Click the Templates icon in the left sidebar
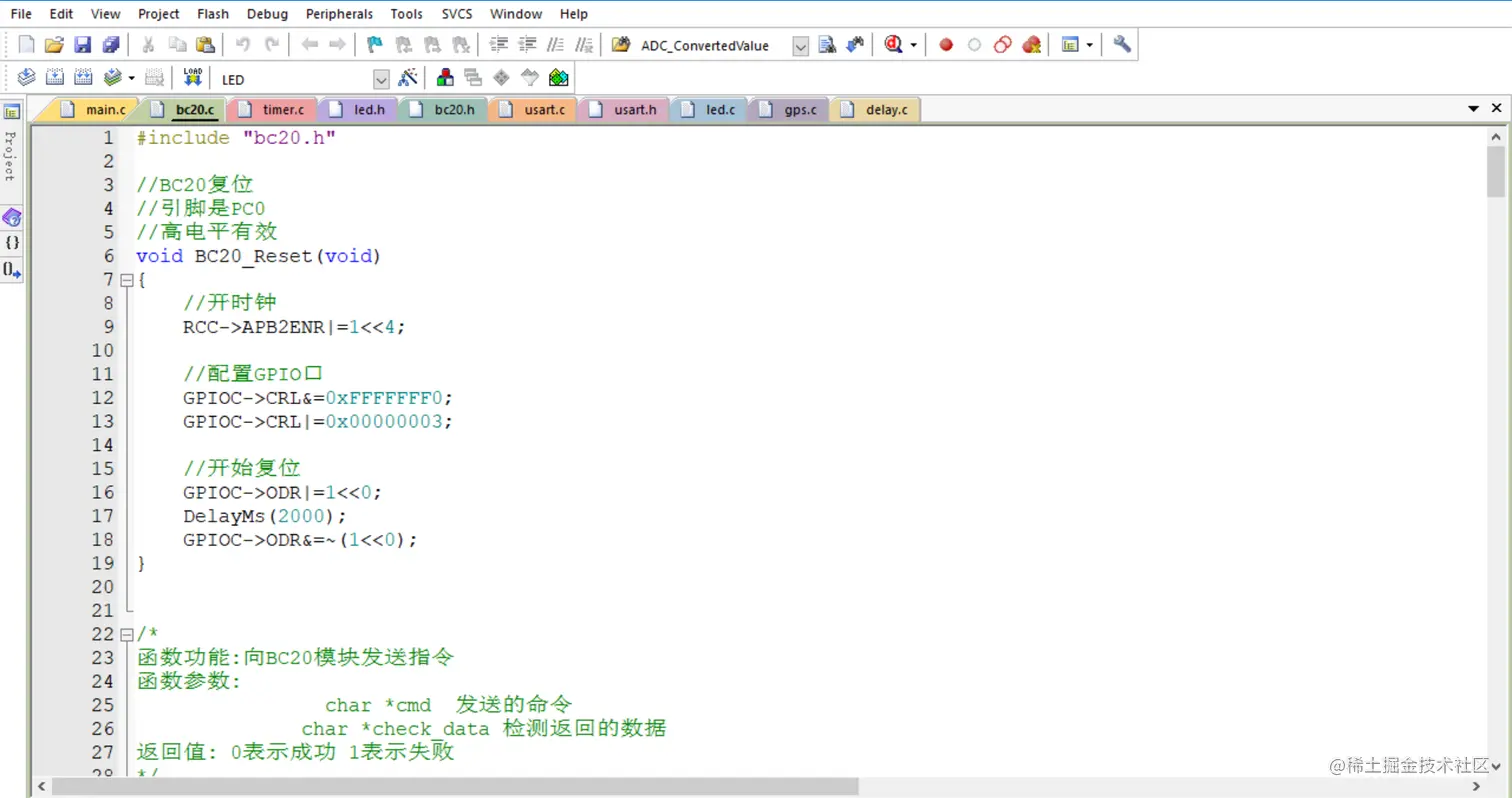Viewport: 1512px width, 798px height. click(x=12, y=270)
